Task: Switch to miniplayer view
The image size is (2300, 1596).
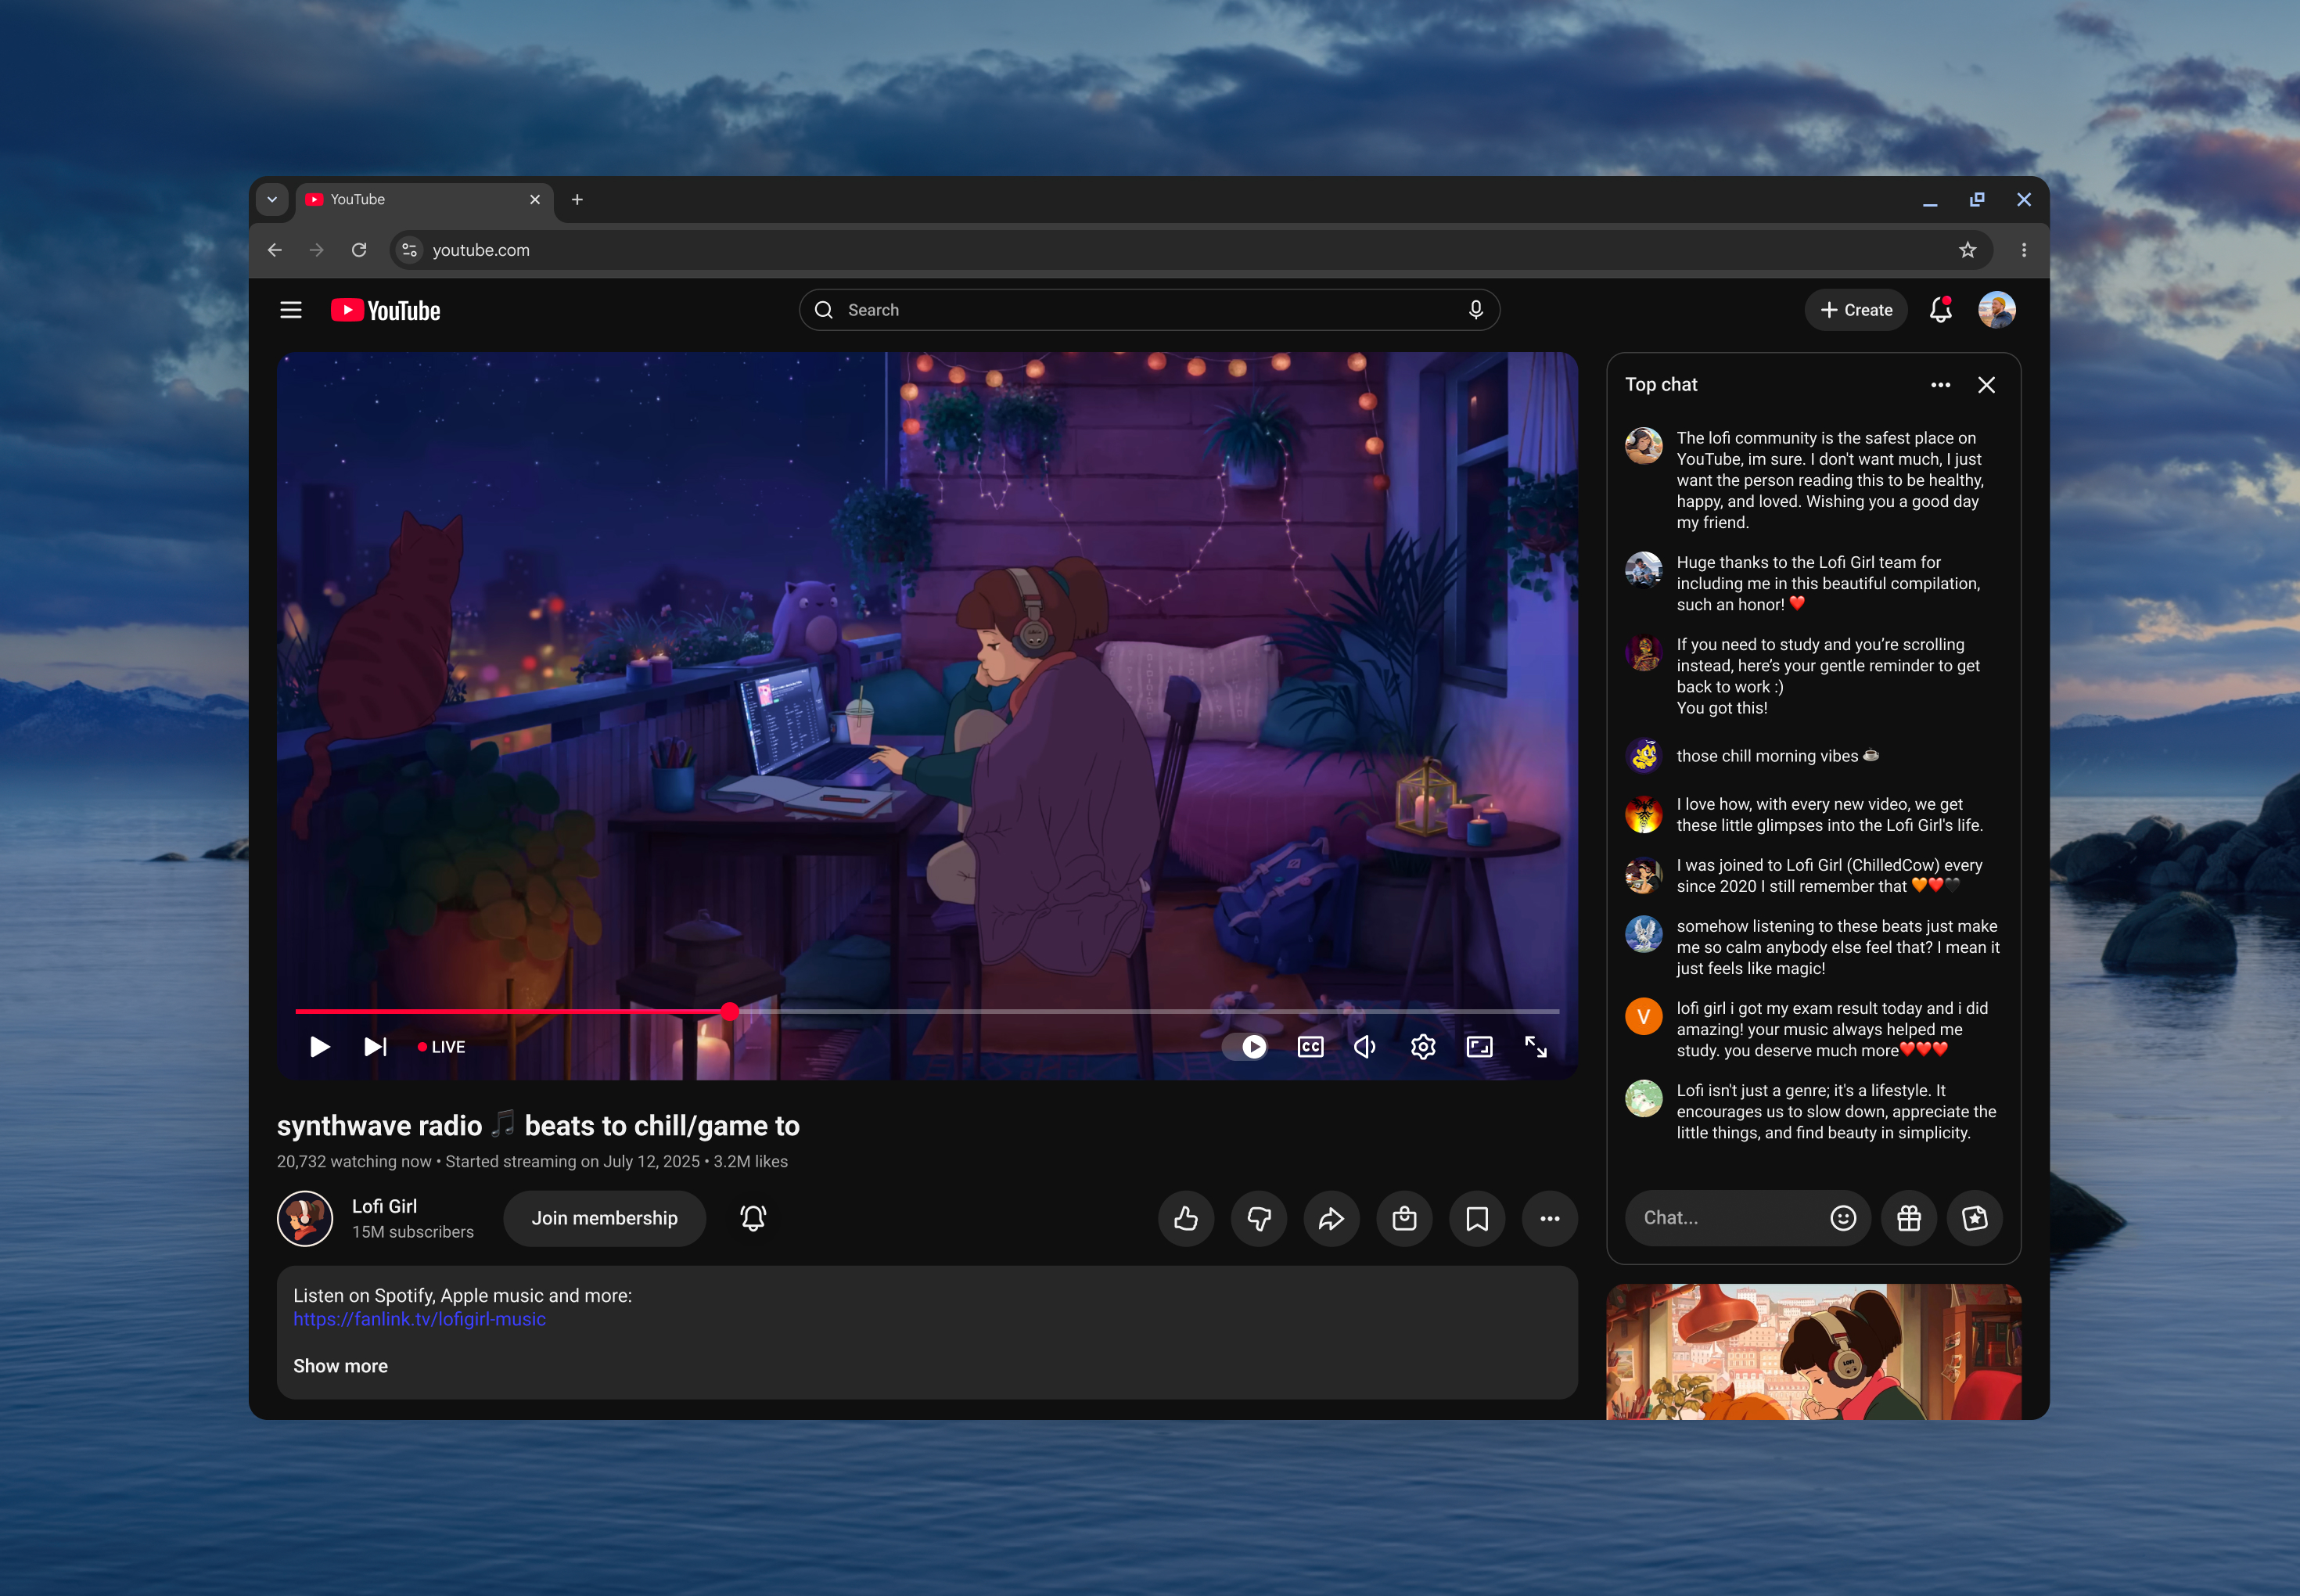Action: (x=1479, y=1046)
